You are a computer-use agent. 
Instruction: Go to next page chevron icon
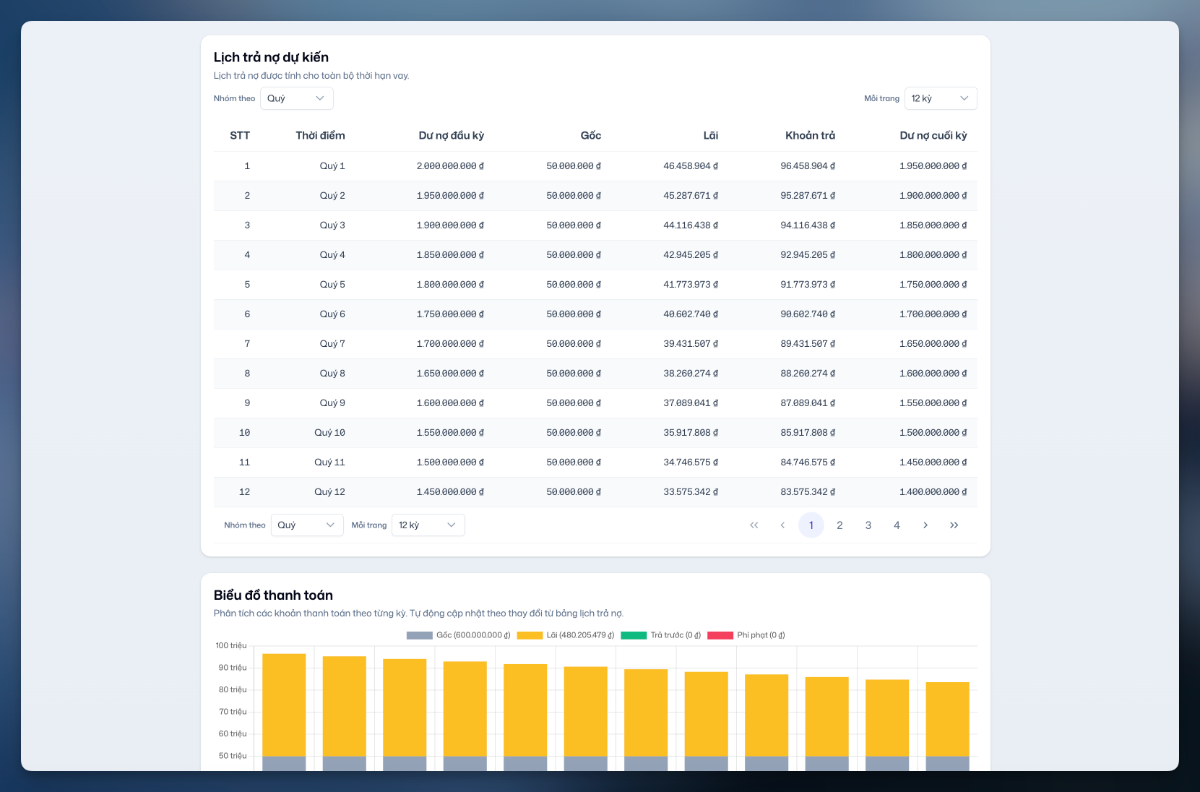(x=925, y=525)
